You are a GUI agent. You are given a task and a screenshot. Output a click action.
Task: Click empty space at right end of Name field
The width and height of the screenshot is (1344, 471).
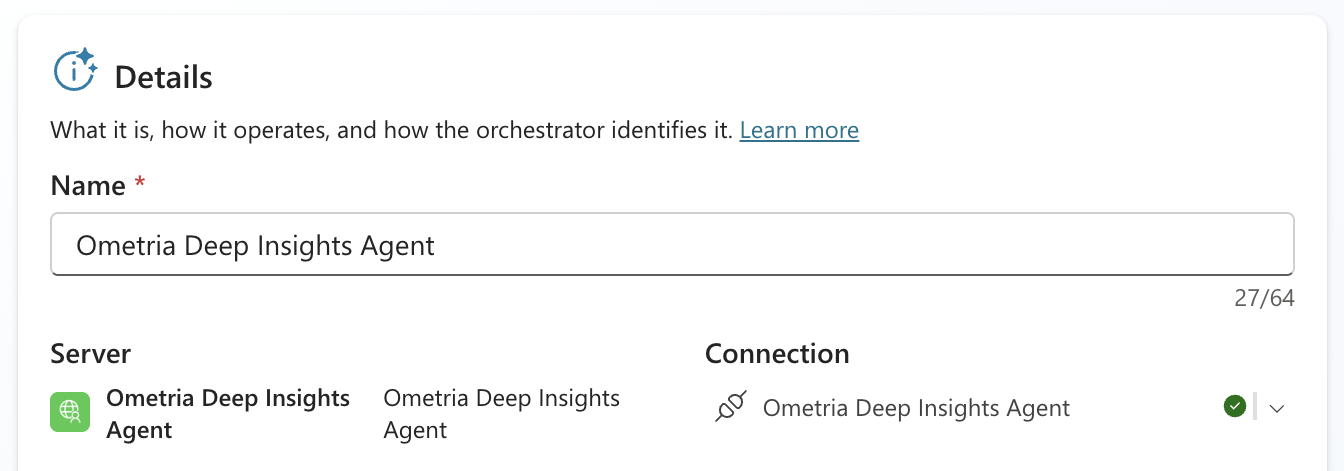(1180, 245)
